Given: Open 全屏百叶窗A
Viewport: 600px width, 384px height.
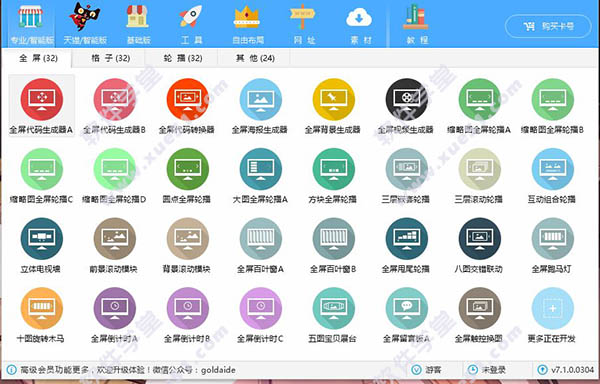Looking at the screenshot, I should tap(260, 245).
